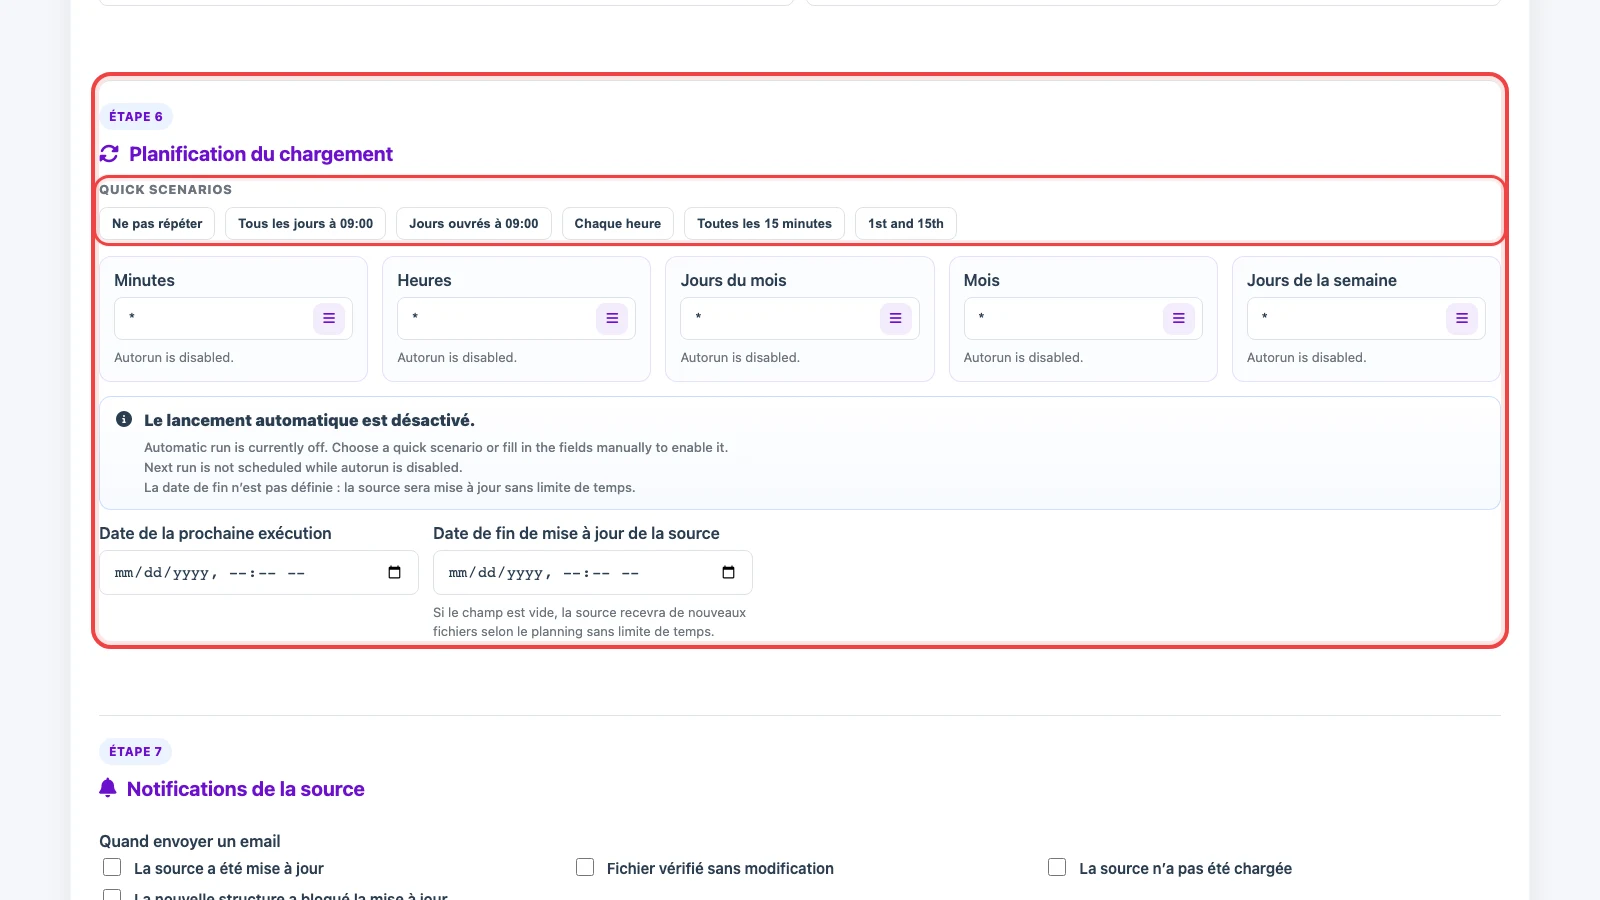This screenshot has width=1600, height=900.
Task: Choose Tous les jours à 09:00 scenario
Action: [305, 224]
